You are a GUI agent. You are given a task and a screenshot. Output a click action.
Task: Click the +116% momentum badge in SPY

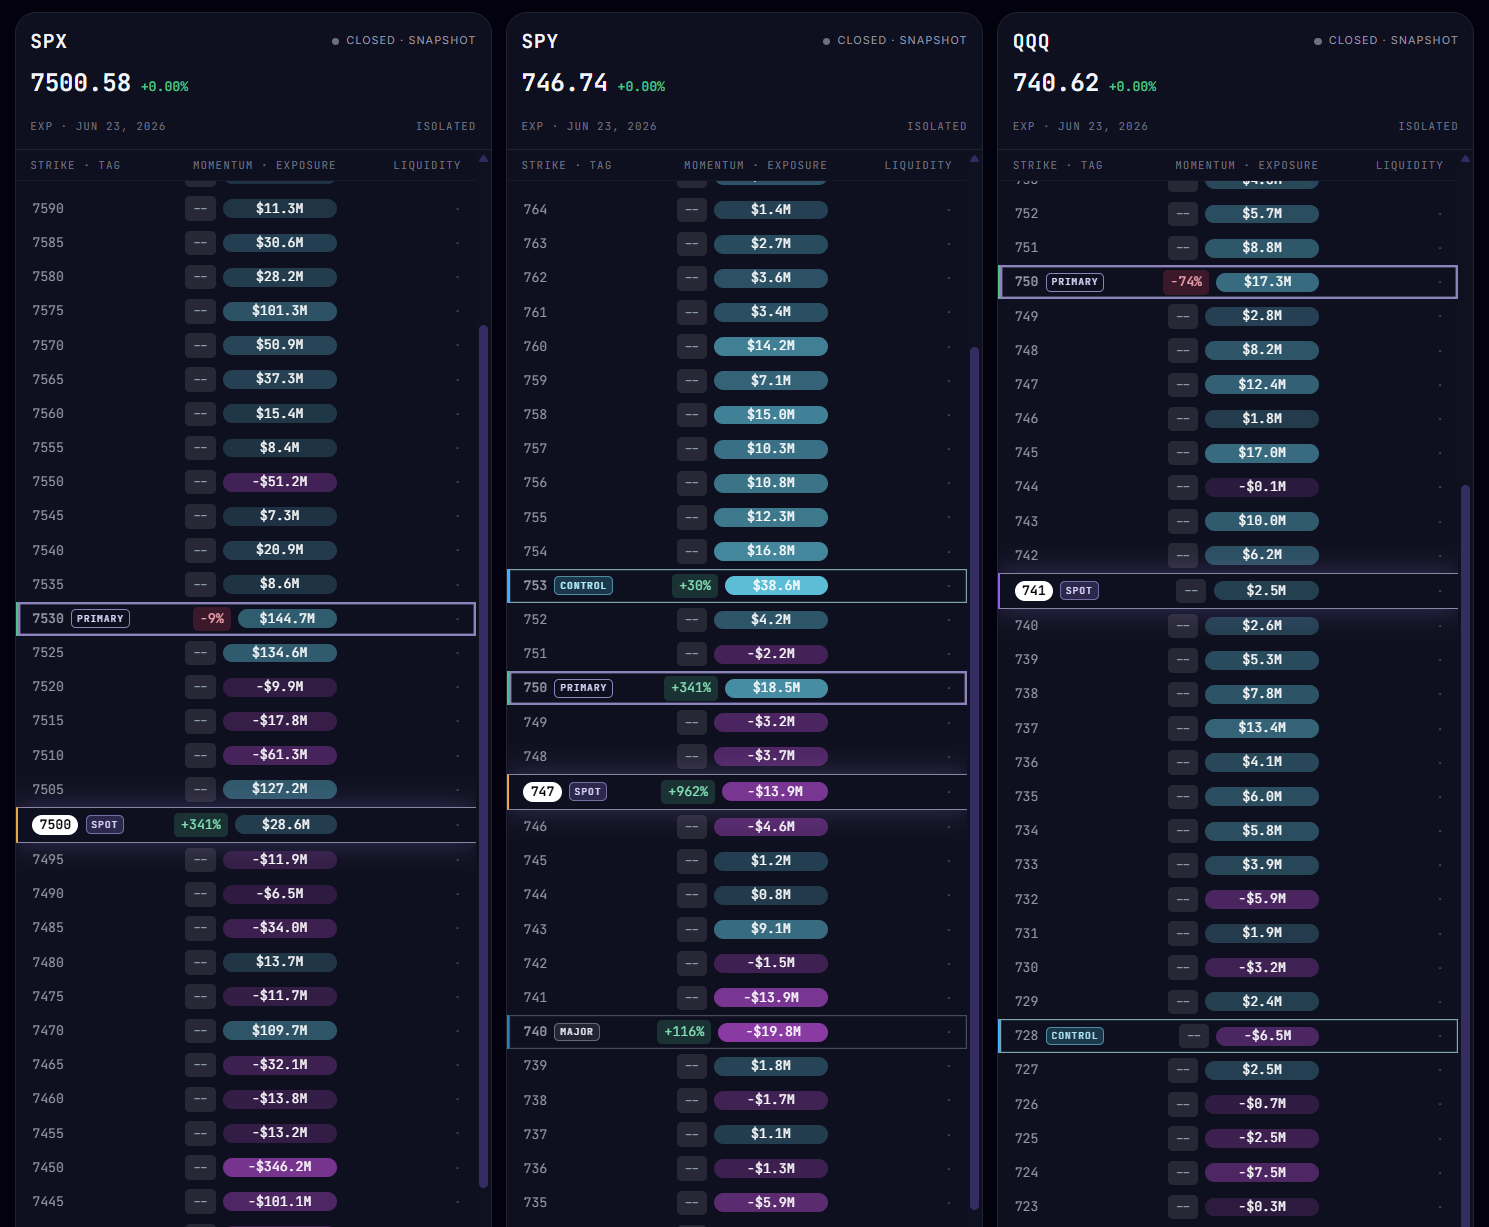(x=684, y=1032)
